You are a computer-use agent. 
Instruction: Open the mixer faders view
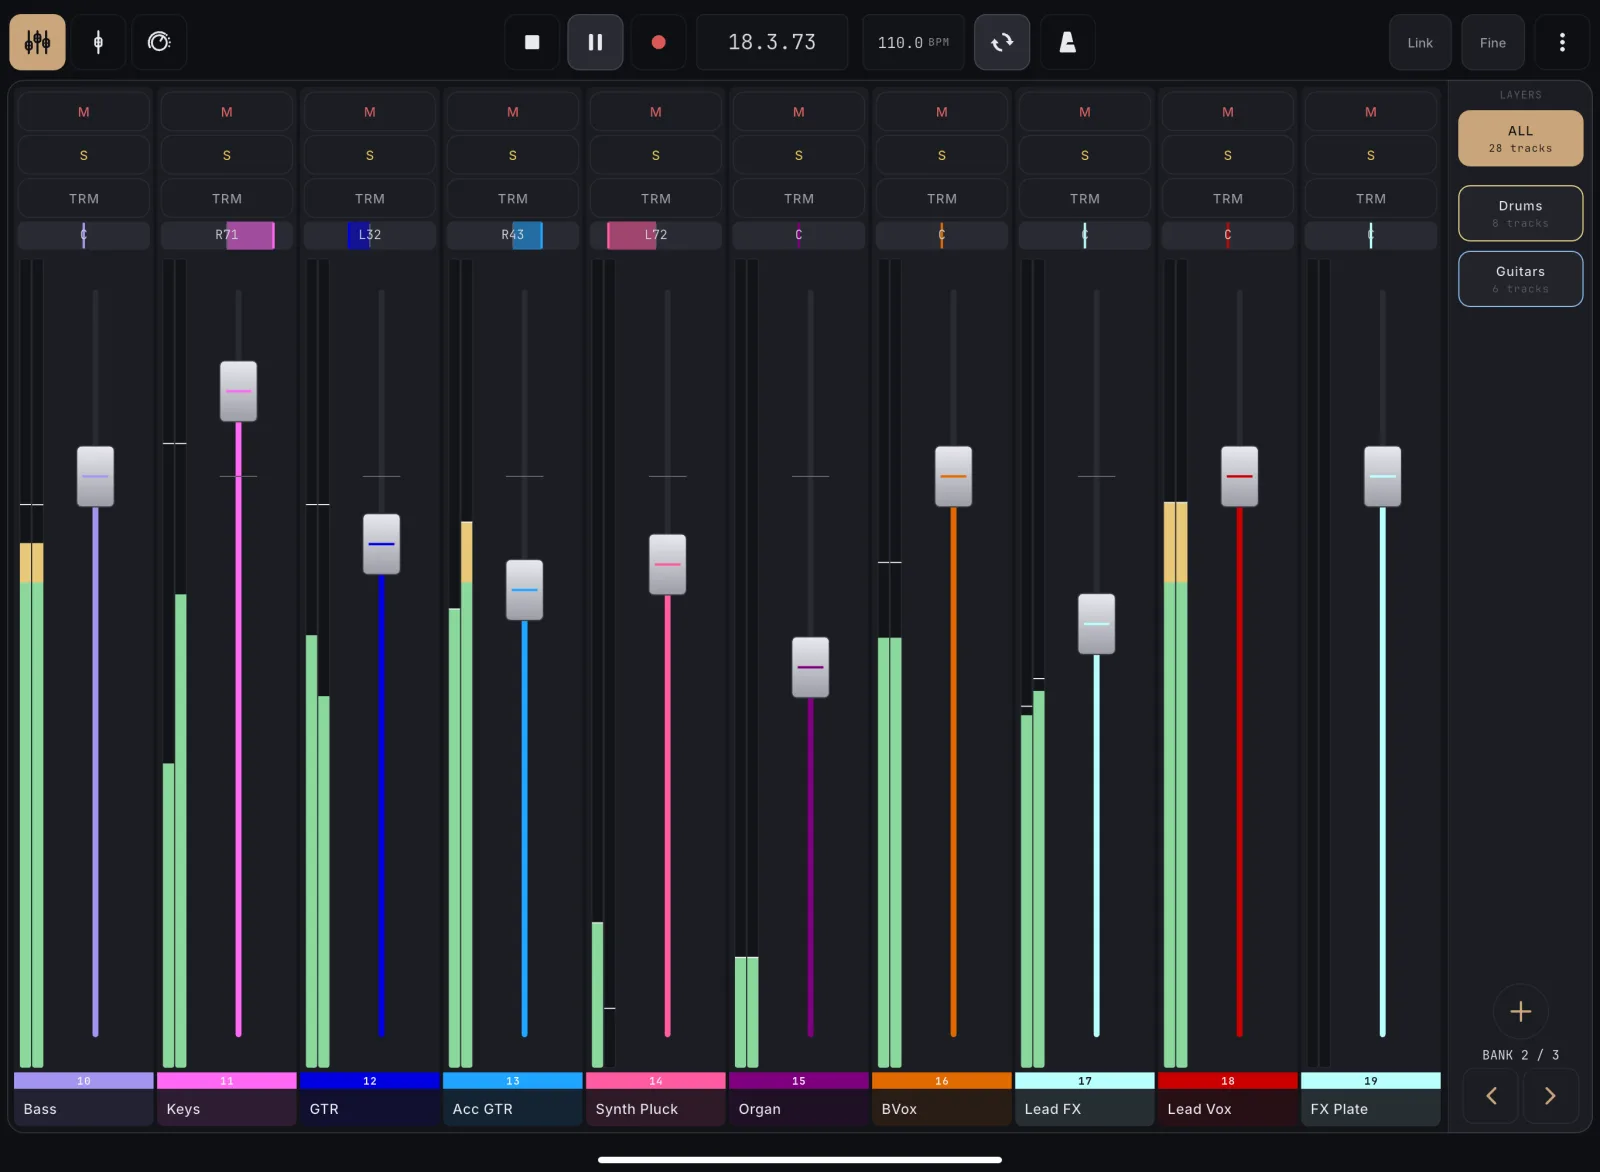[x=38, y=42]
